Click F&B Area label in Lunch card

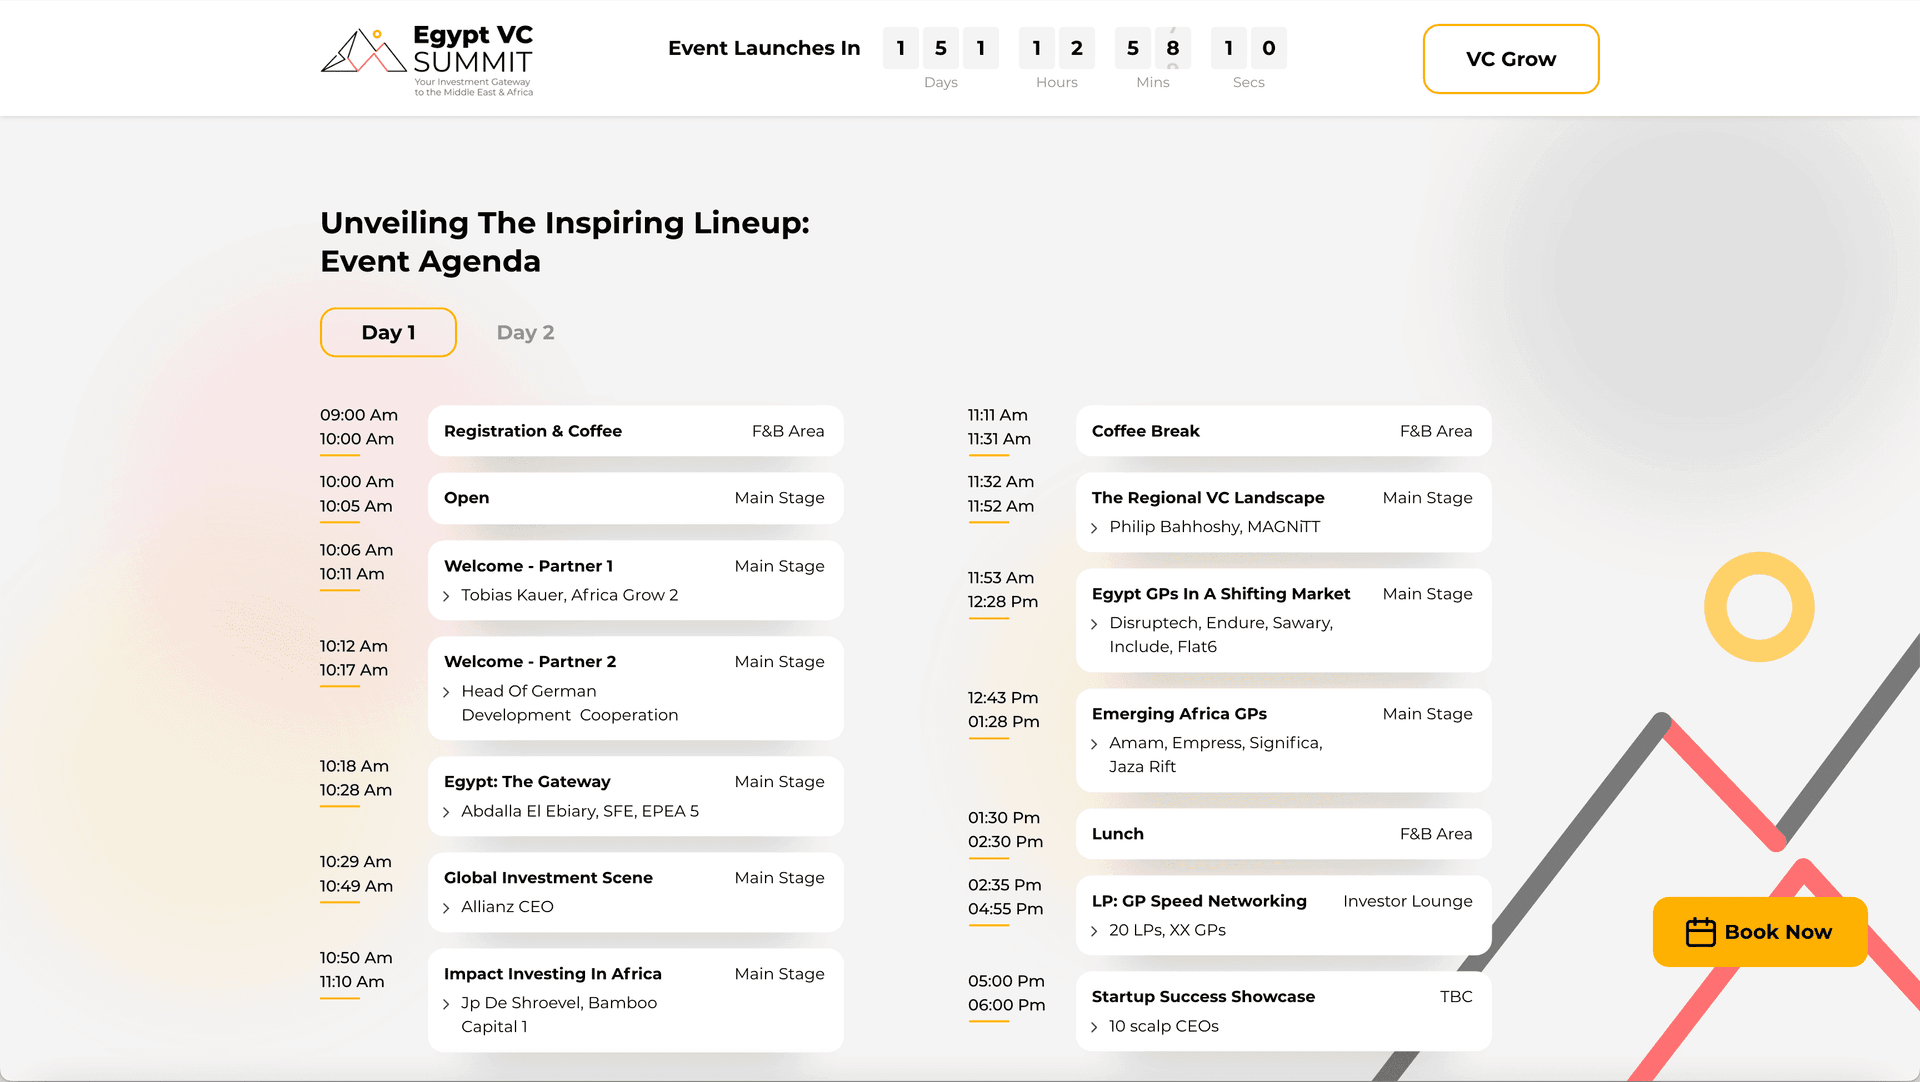point(1436,834)
